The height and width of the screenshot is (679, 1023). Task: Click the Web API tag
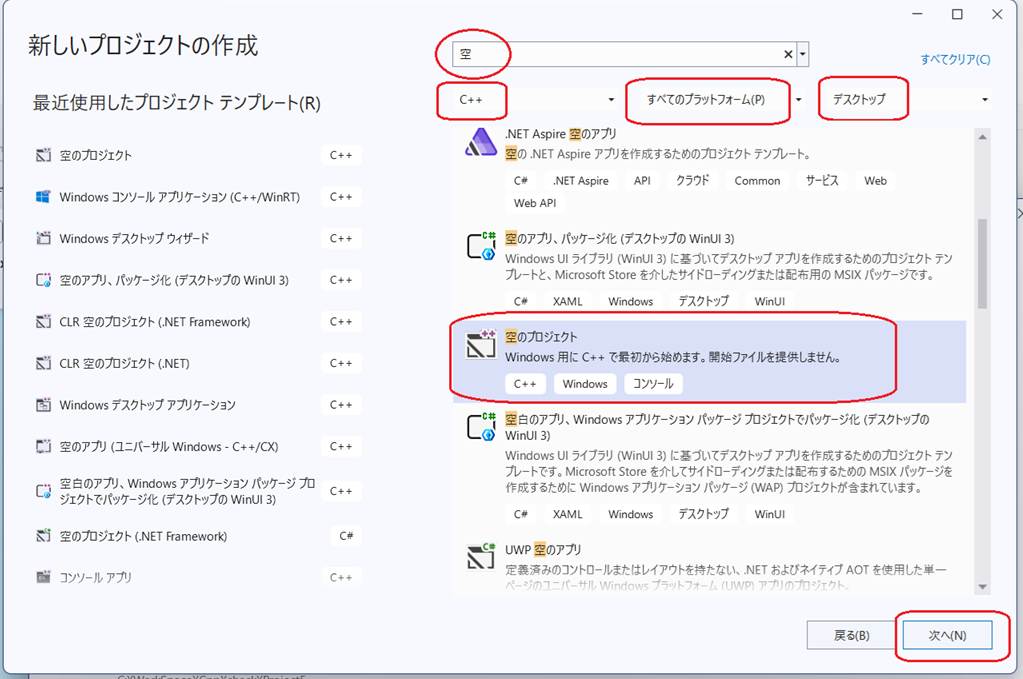535,203
